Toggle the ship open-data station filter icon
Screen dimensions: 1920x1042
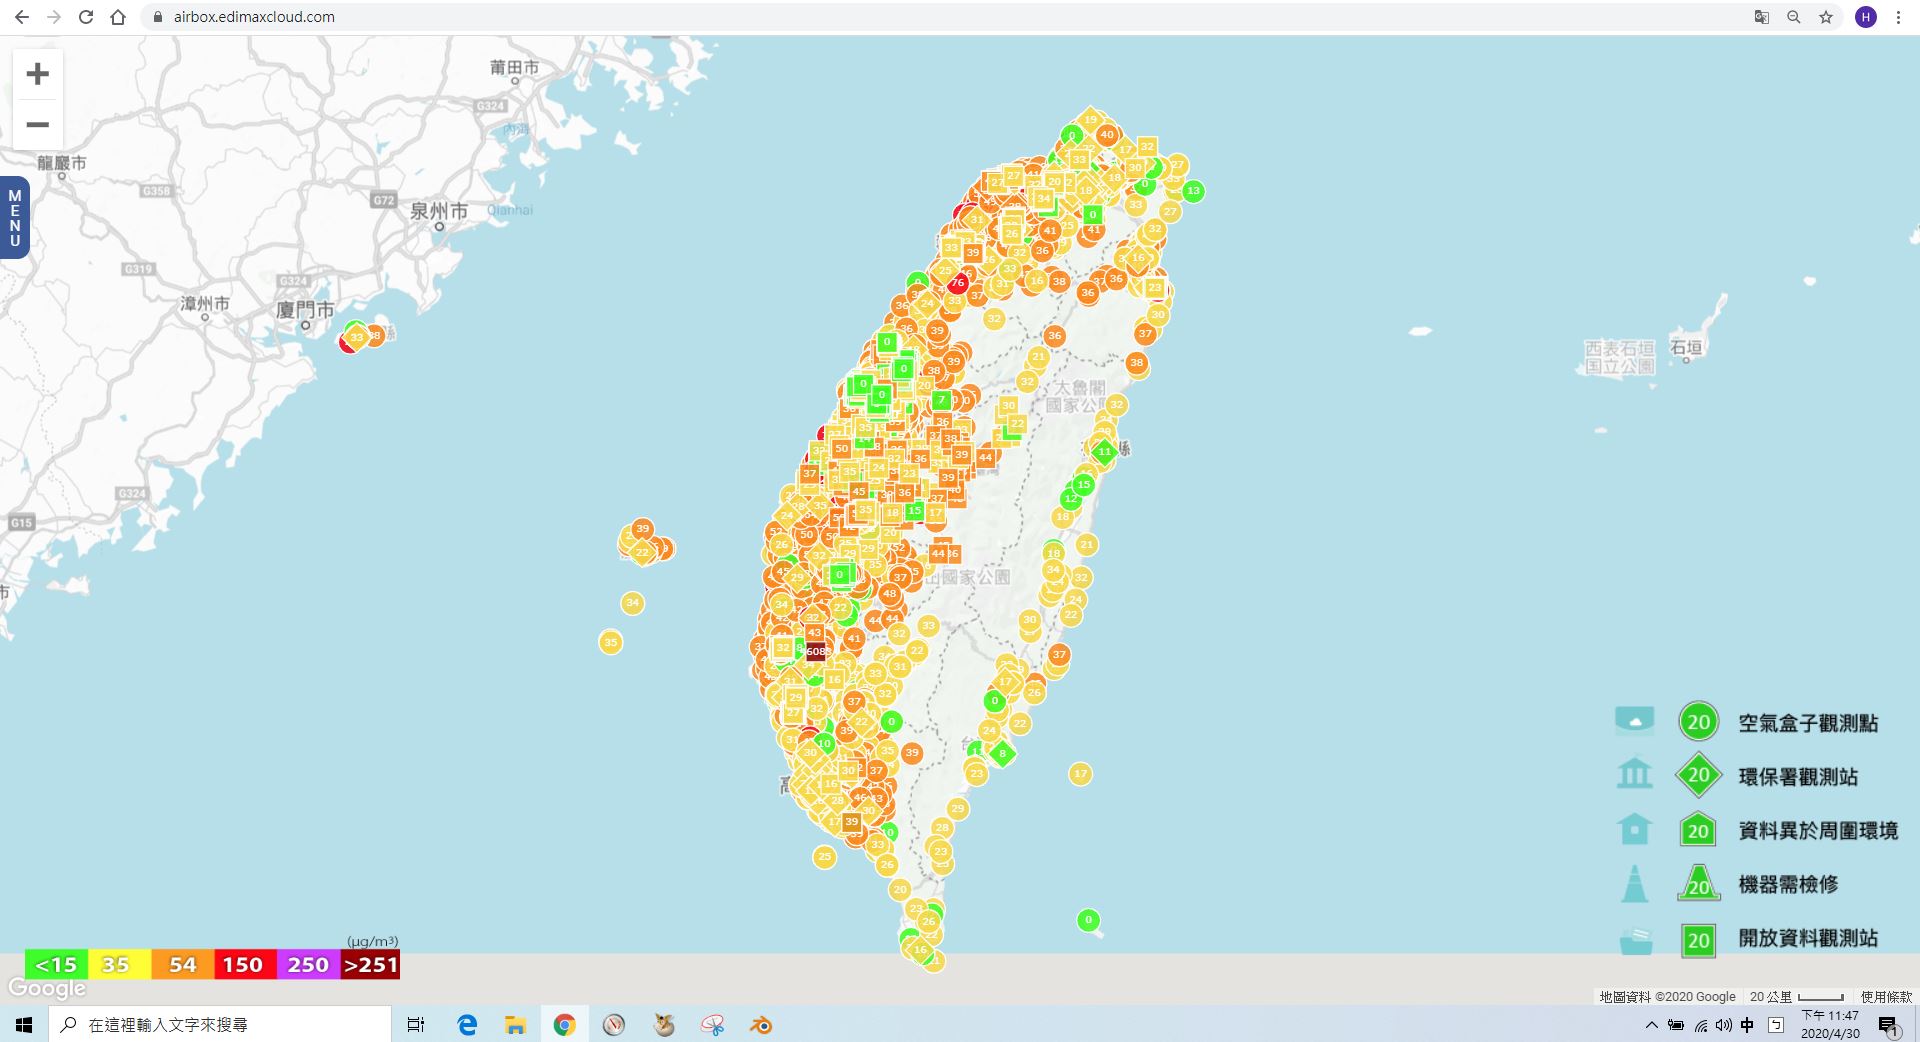[x=1636, y=940]
